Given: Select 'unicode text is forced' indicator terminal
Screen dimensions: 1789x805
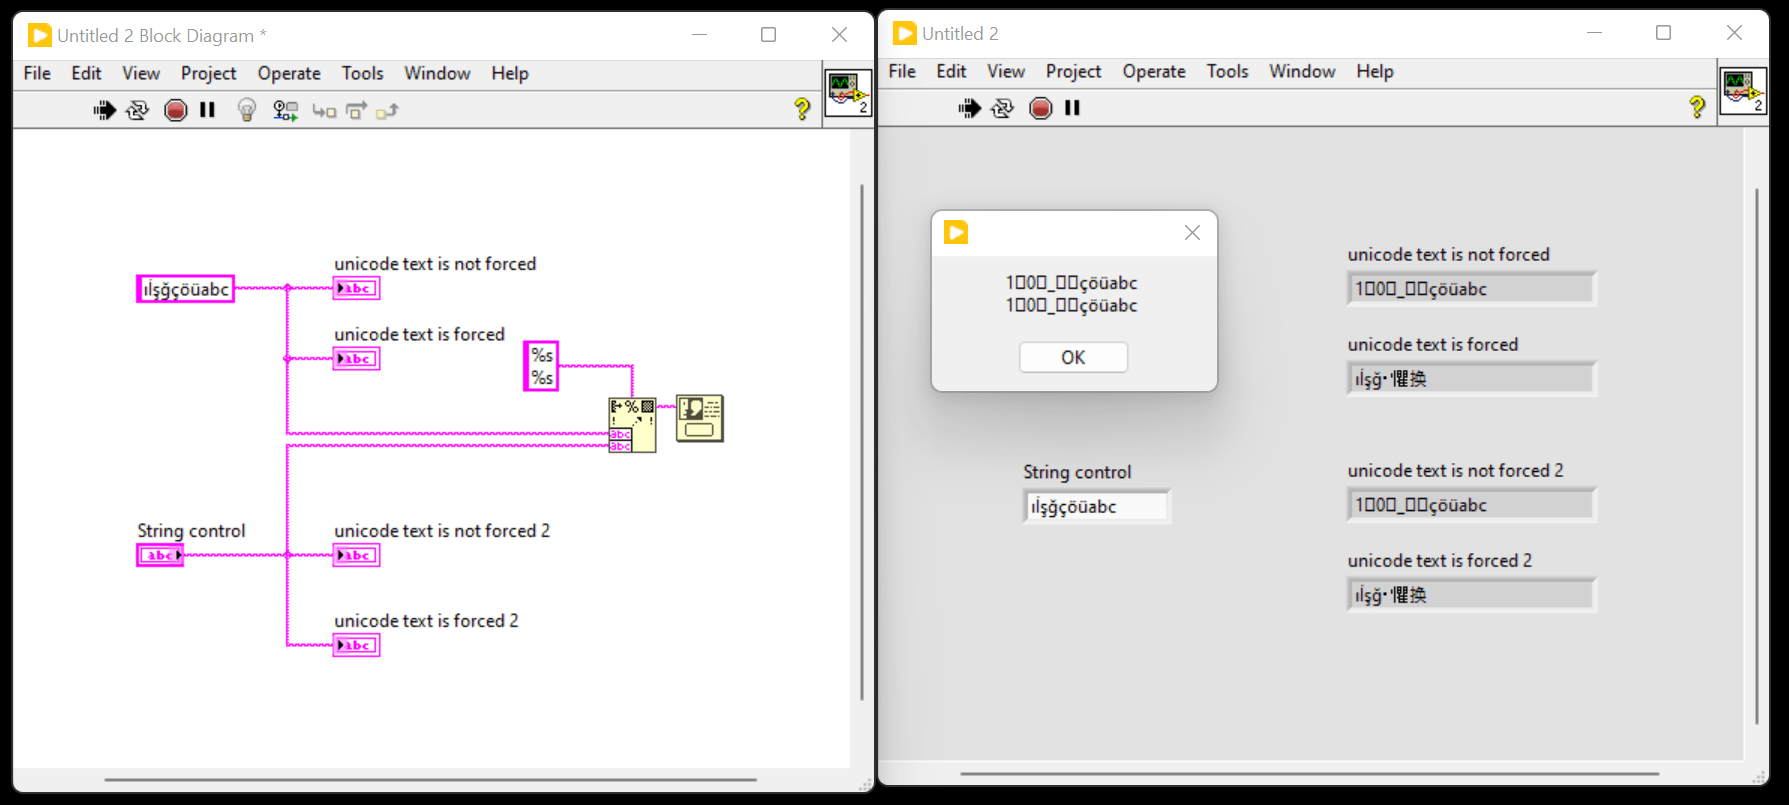Looking at the screenshot, I should 356,359.
